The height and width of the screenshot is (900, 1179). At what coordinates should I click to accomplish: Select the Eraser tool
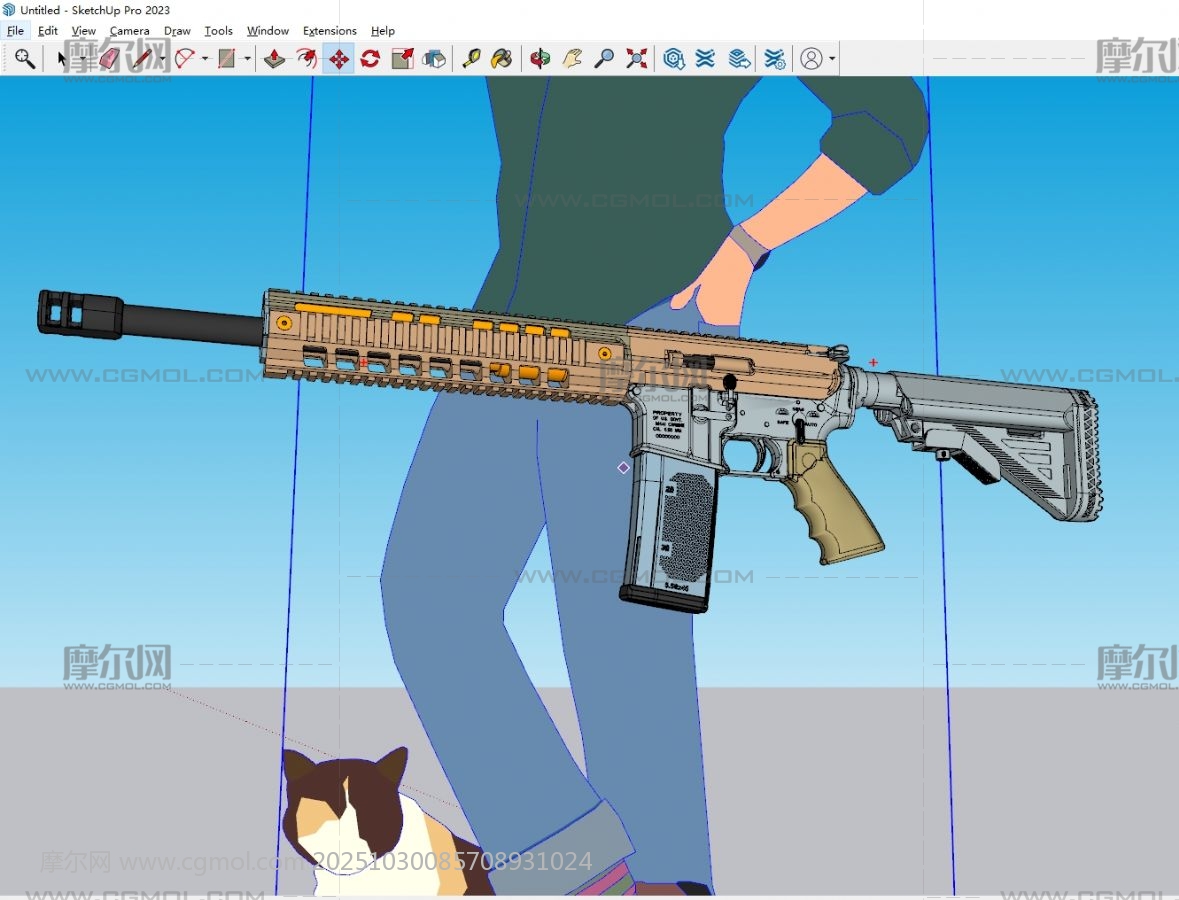(x=108, y=59)
